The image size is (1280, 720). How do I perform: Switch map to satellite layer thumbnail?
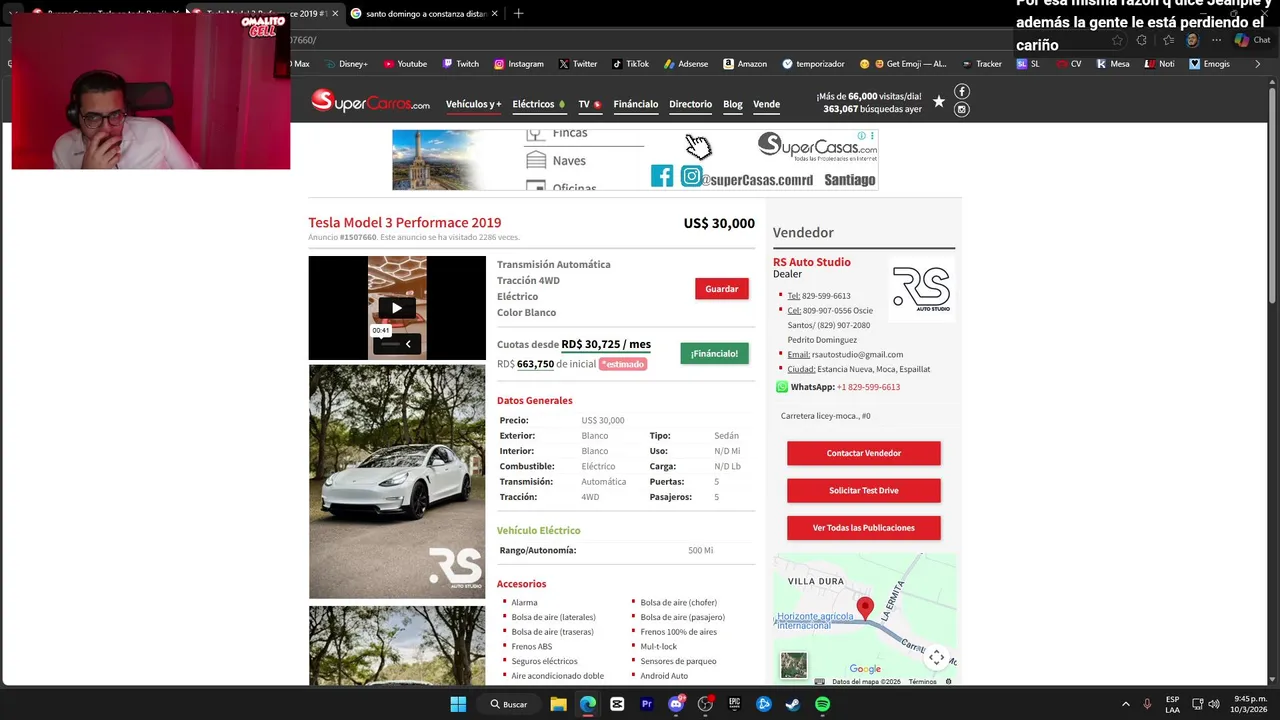point(794,665)
